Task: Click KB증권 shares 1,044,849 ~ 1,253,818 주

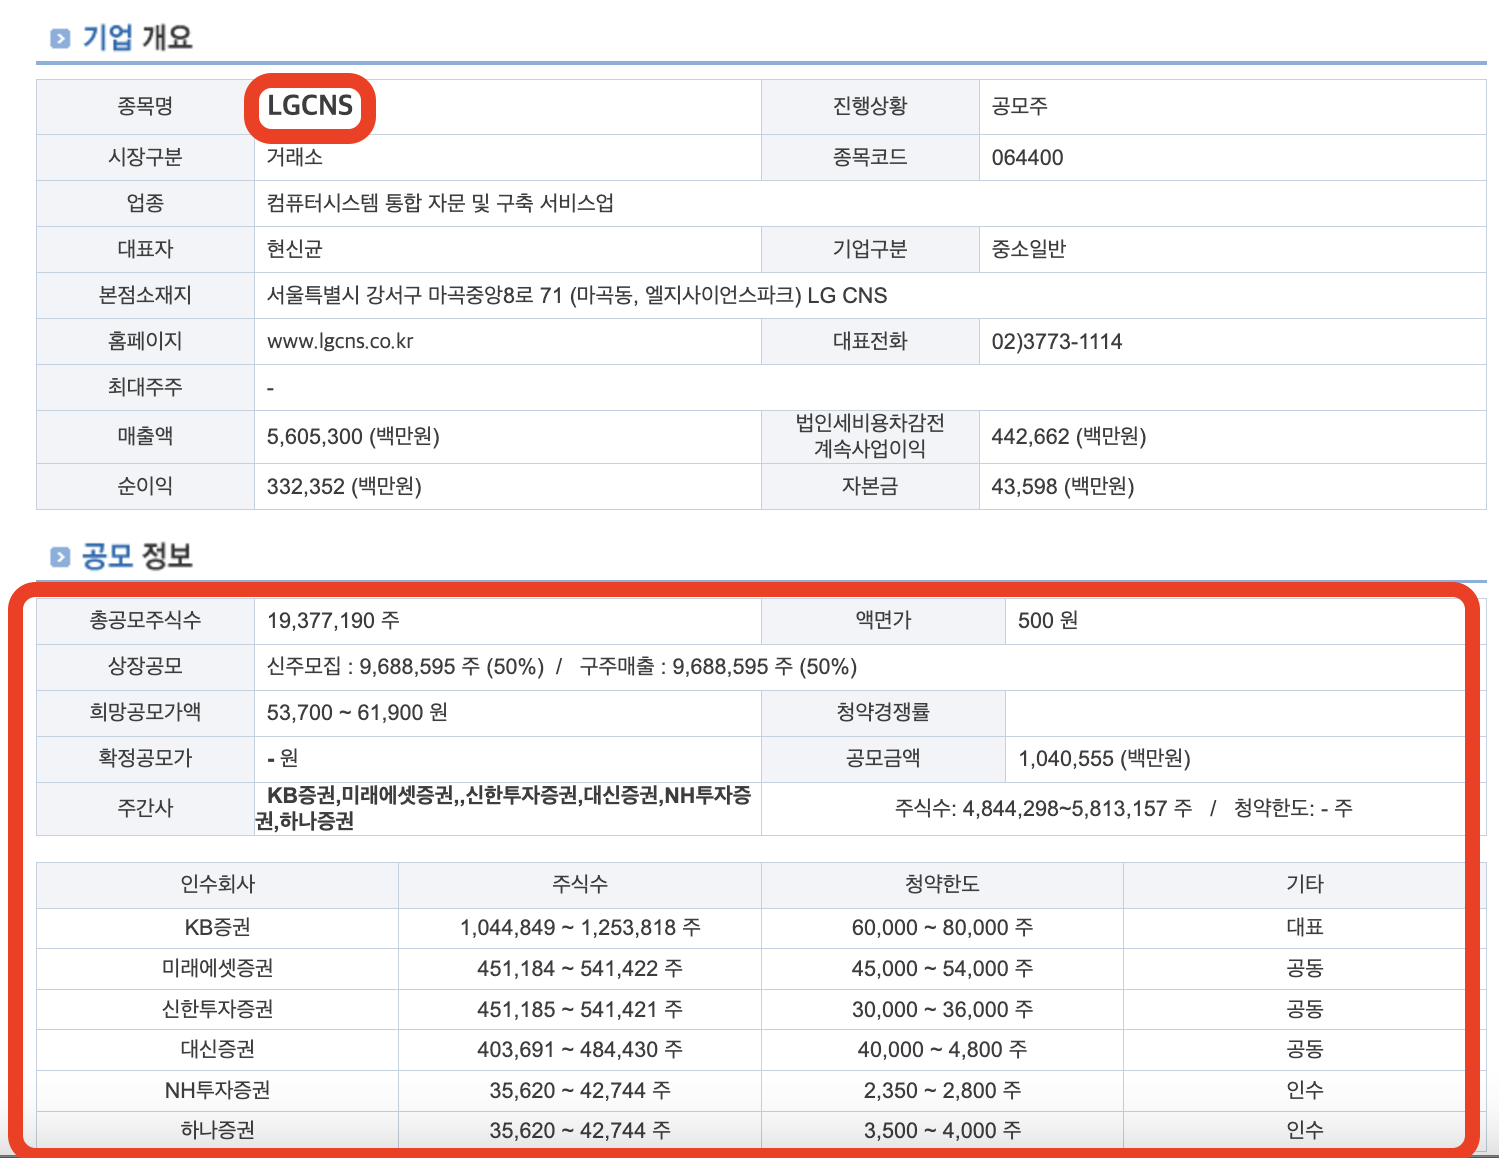Action: [580, 927]
